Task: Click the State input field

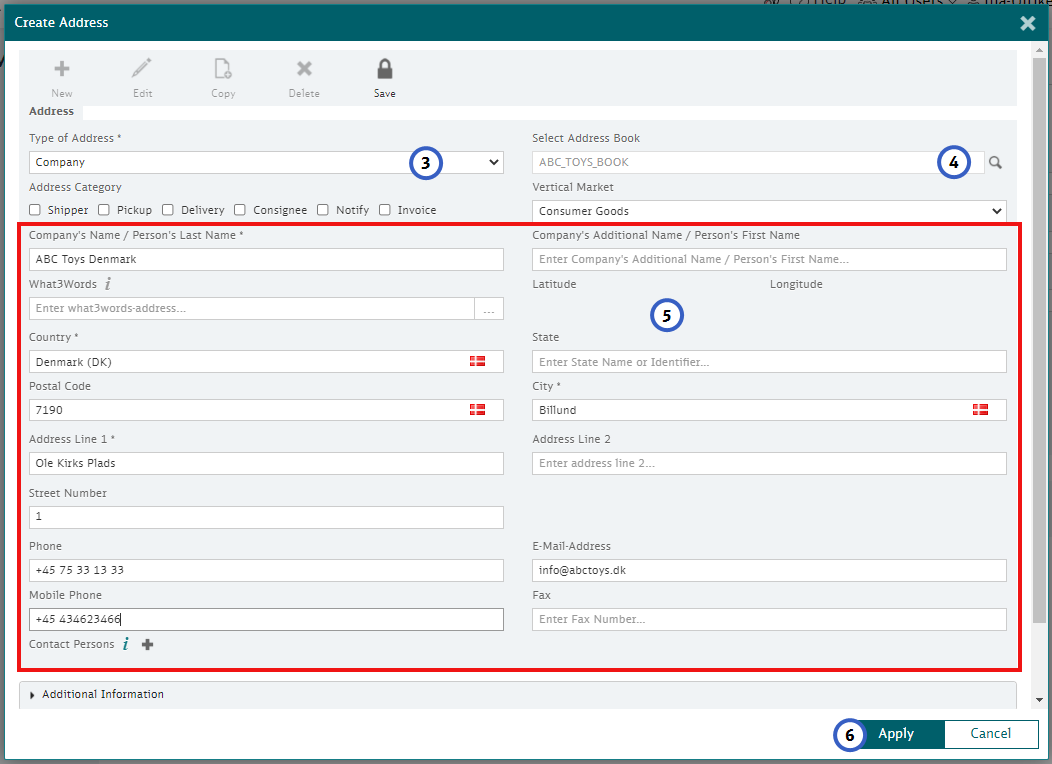Action: click(x=769, y=362)
